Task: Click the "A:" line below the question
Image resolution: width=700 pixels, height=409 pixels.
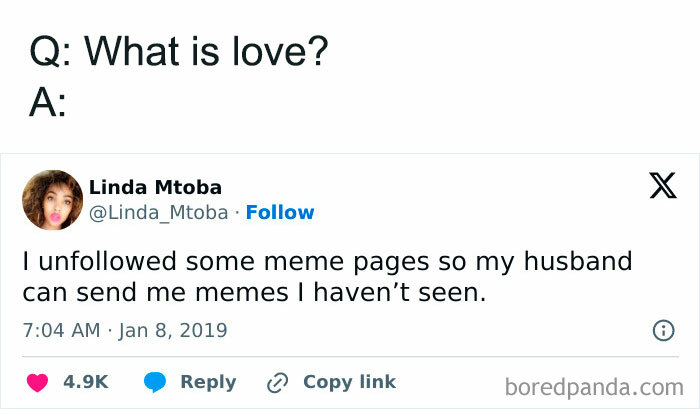Action: click(47, 104)
